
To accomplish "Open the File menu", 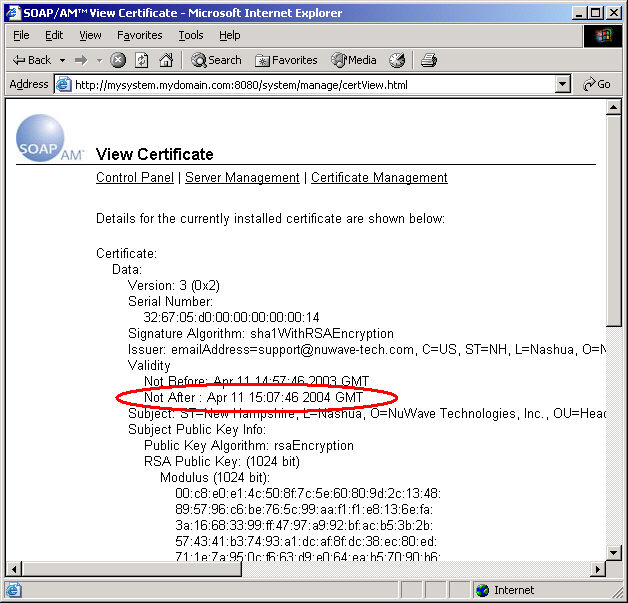I will 21,35.
